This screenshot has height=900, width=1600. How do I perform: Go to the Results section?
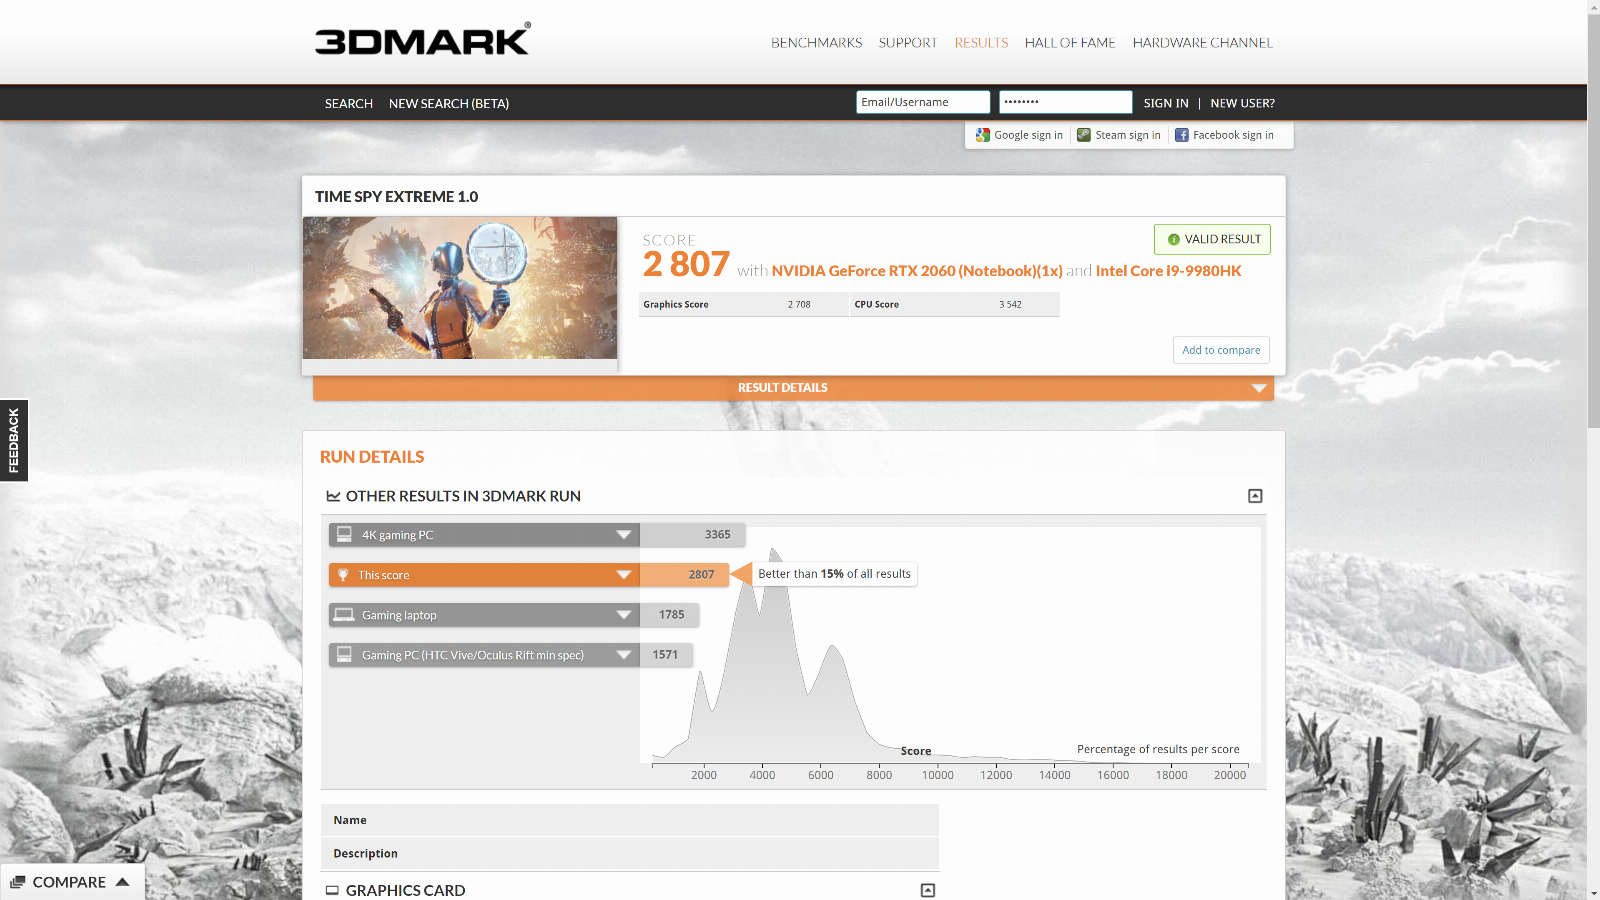[x=981, y=43]
